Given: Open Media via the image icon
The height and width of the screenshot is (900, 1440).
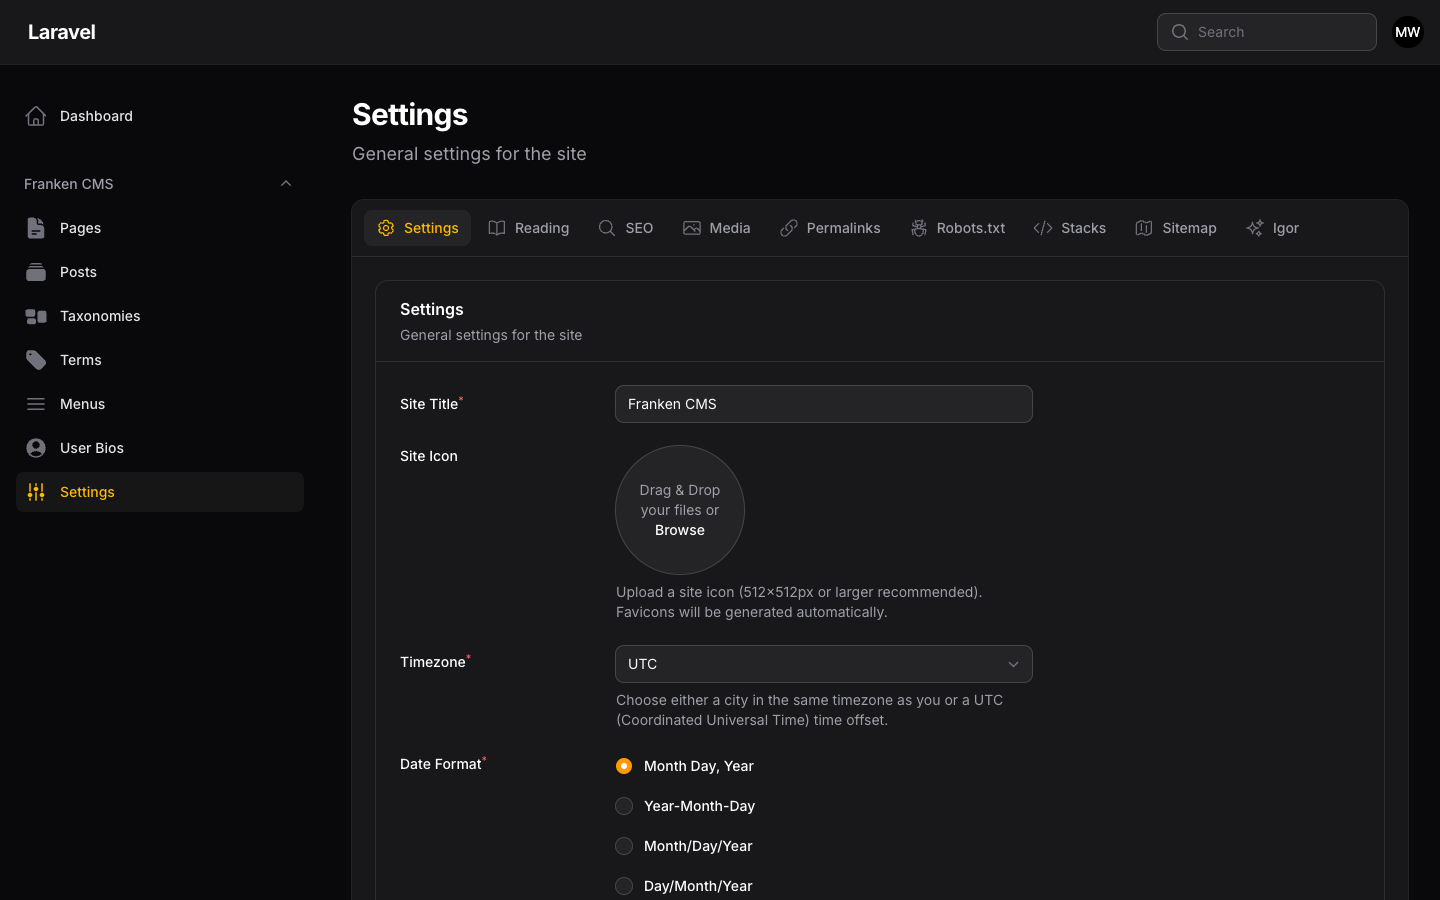Looking at the screenshot, I should coord(692,228).
